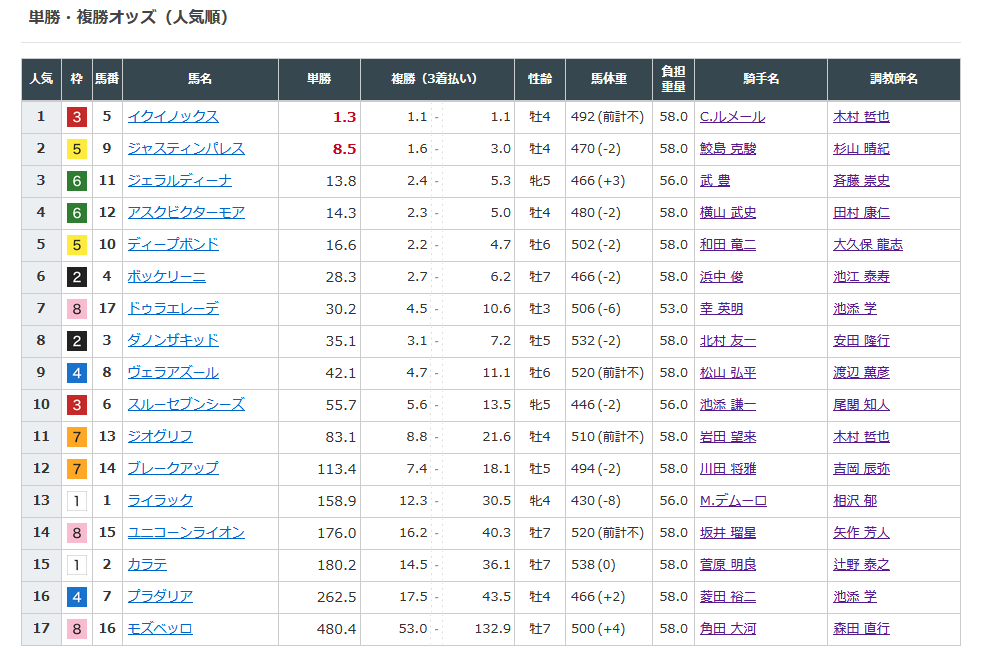This screenshot has height=663, width=990.
Task: Open horse link ブレークアップ
Action: (x=173, y=469)
